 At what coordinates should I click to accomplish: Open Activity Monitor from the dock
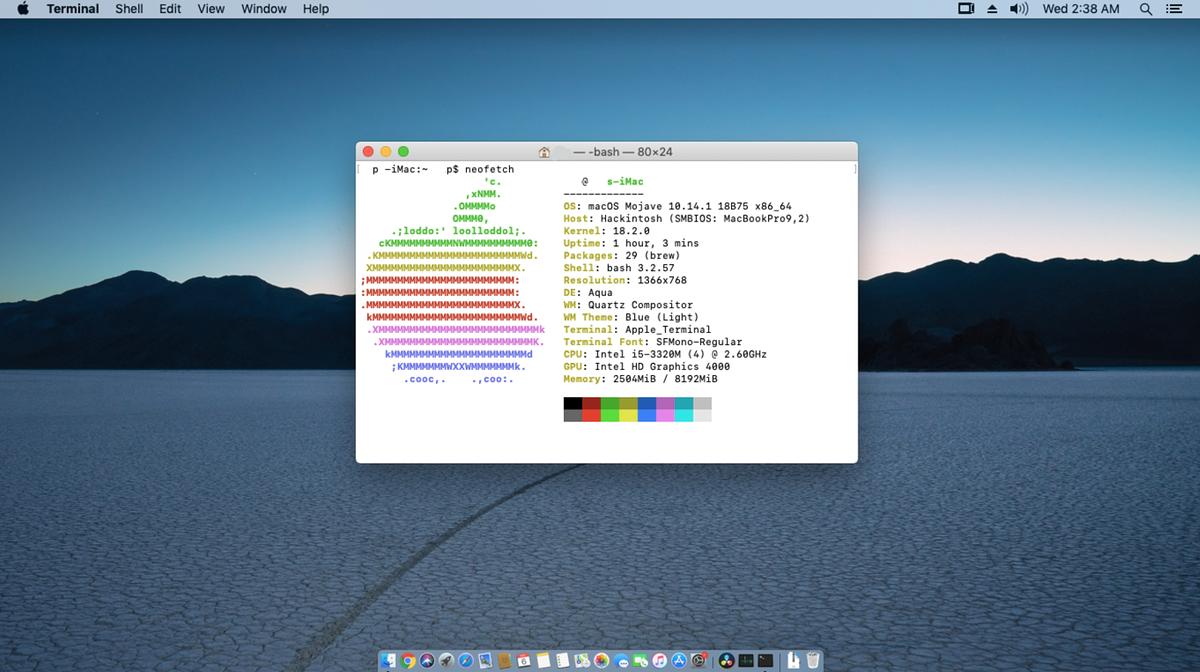click(x=746, y=660)
